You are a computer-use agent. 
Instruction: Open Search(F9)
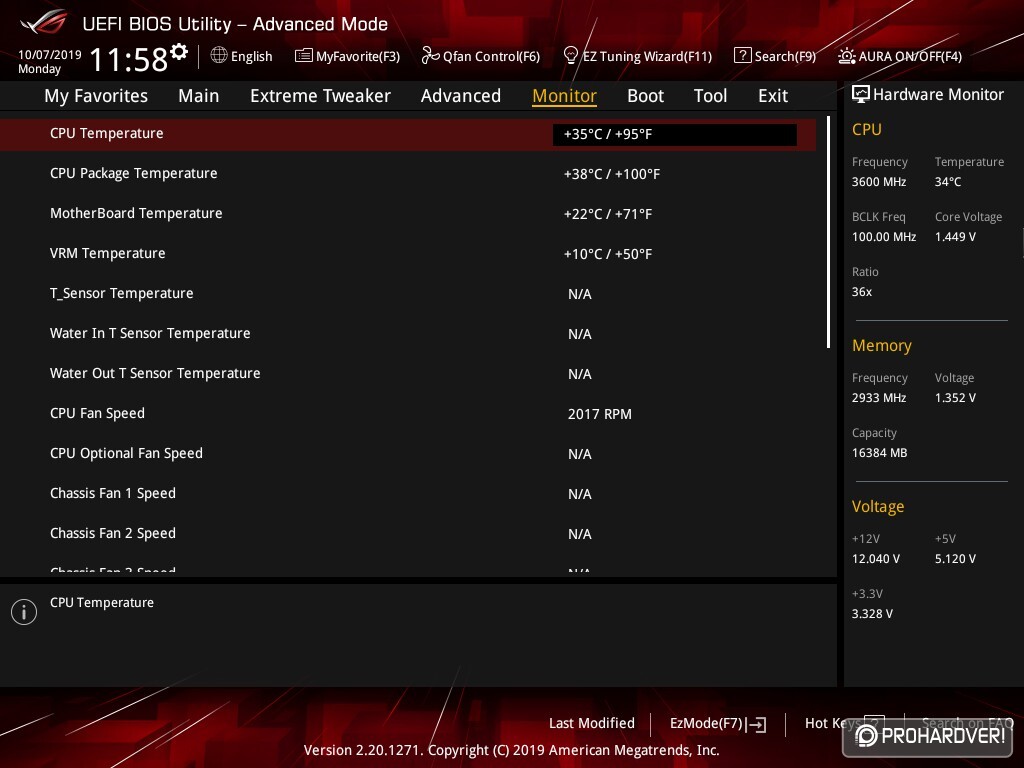tap(785, 56)
